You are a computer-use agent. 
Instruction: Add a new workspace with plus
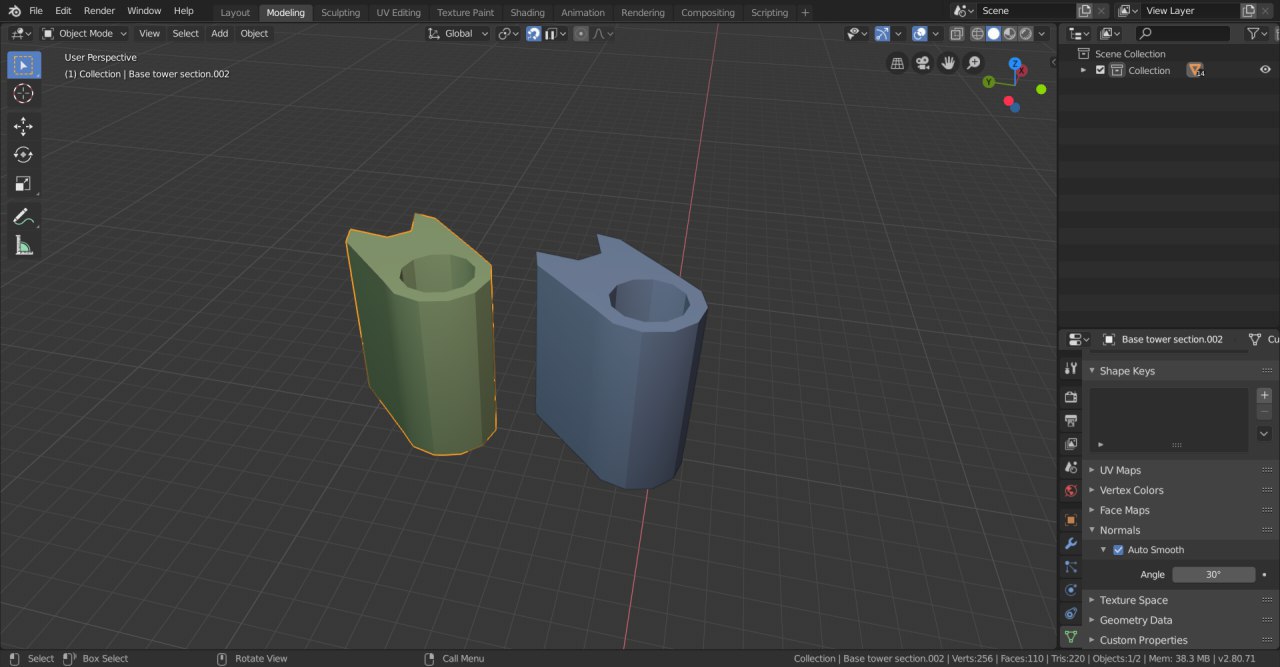805,13
